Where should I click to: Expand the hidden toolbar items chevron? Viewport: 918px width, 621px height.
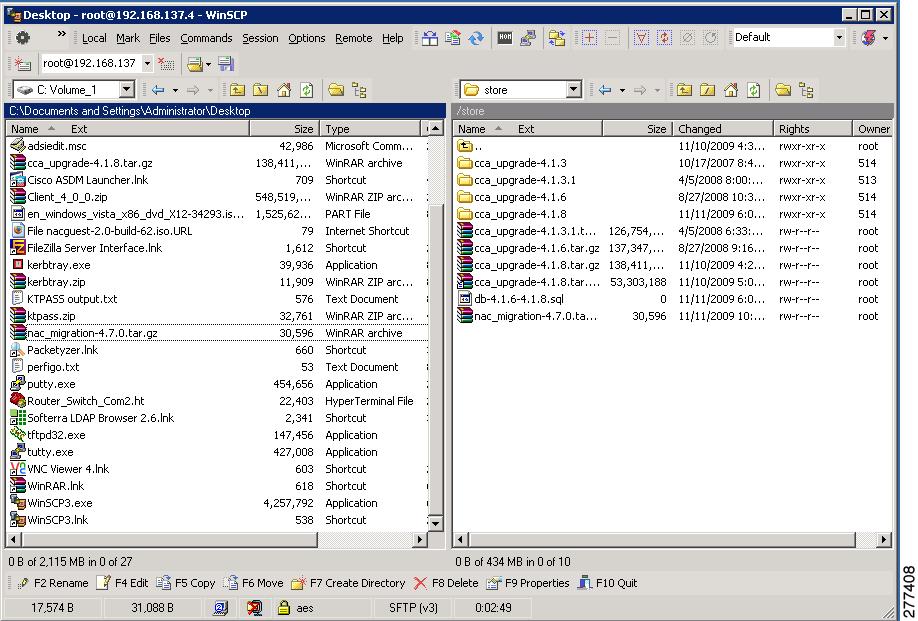point(61,34)
